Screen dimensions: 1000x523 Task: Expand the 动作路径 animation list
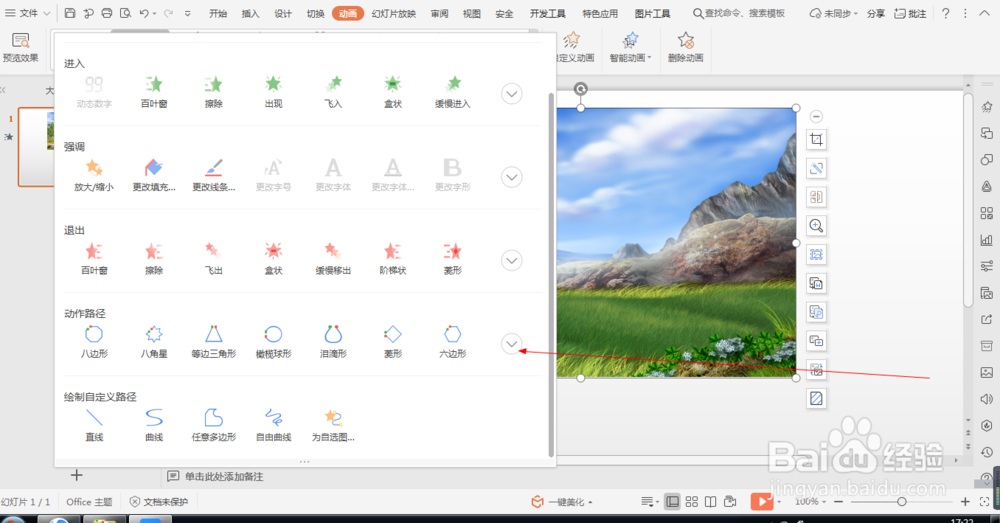click(511, 344)
